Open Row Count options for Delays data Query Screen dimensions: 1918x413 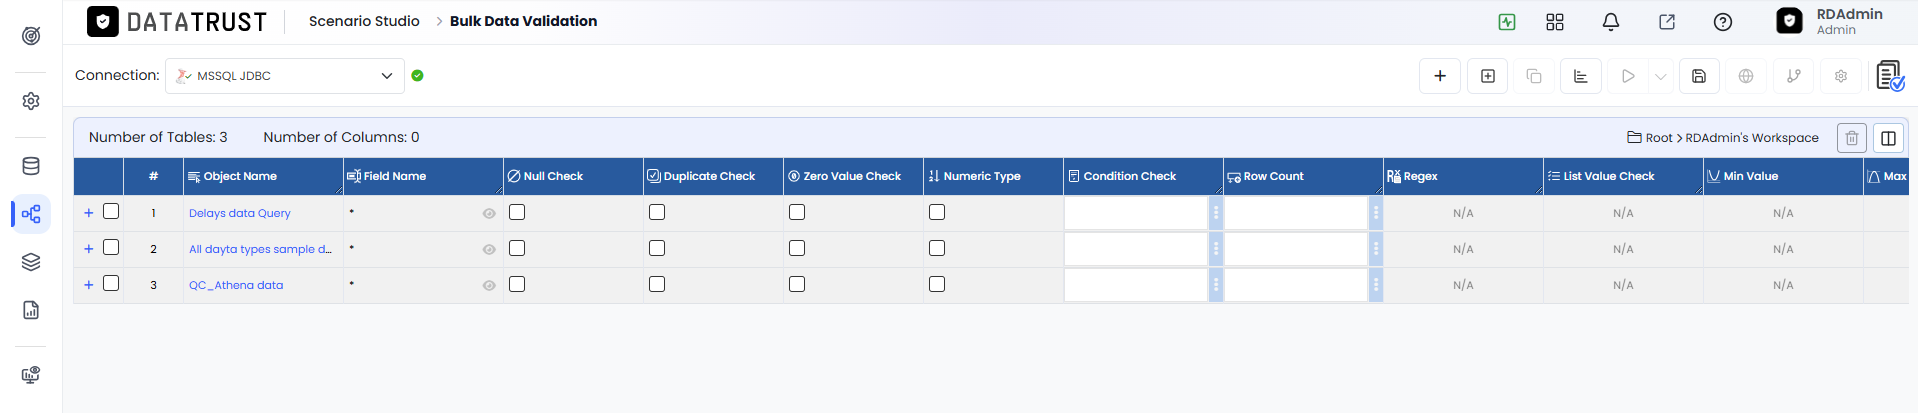[x=1376, y=213]
